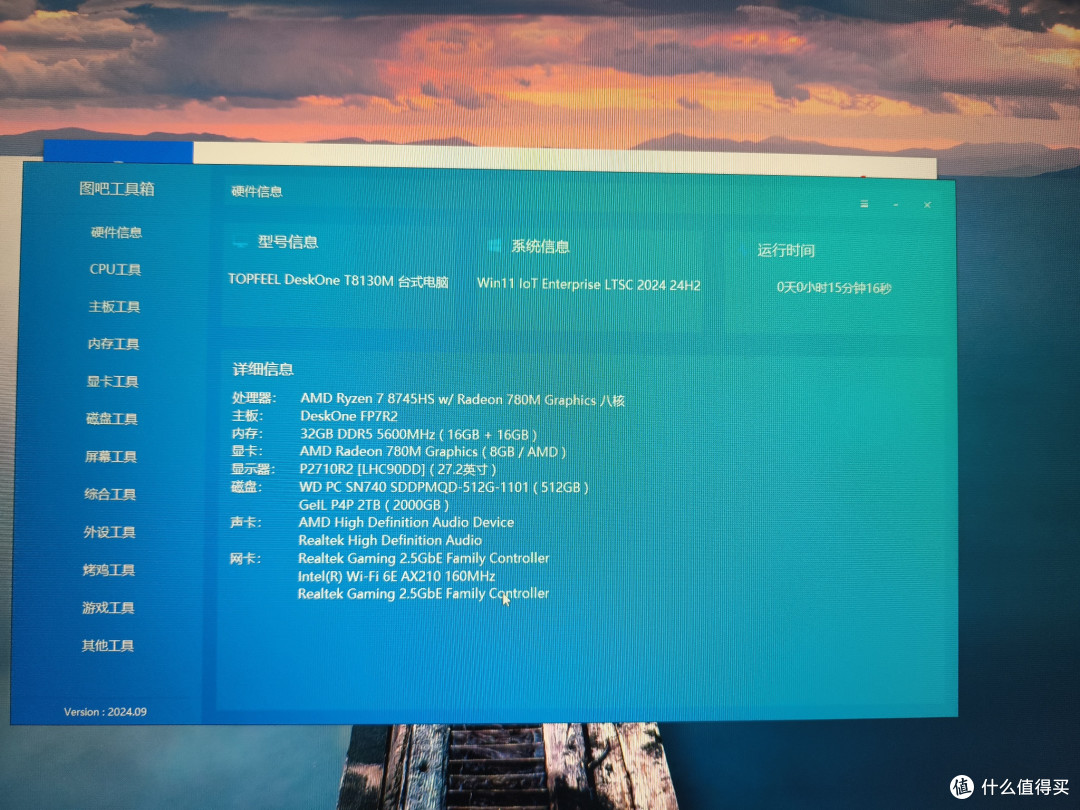This screenshot has width=1080, height=810.
Task: Click the AMD Radeon 780M Graphics 8GB line
Action: [433, 452]
